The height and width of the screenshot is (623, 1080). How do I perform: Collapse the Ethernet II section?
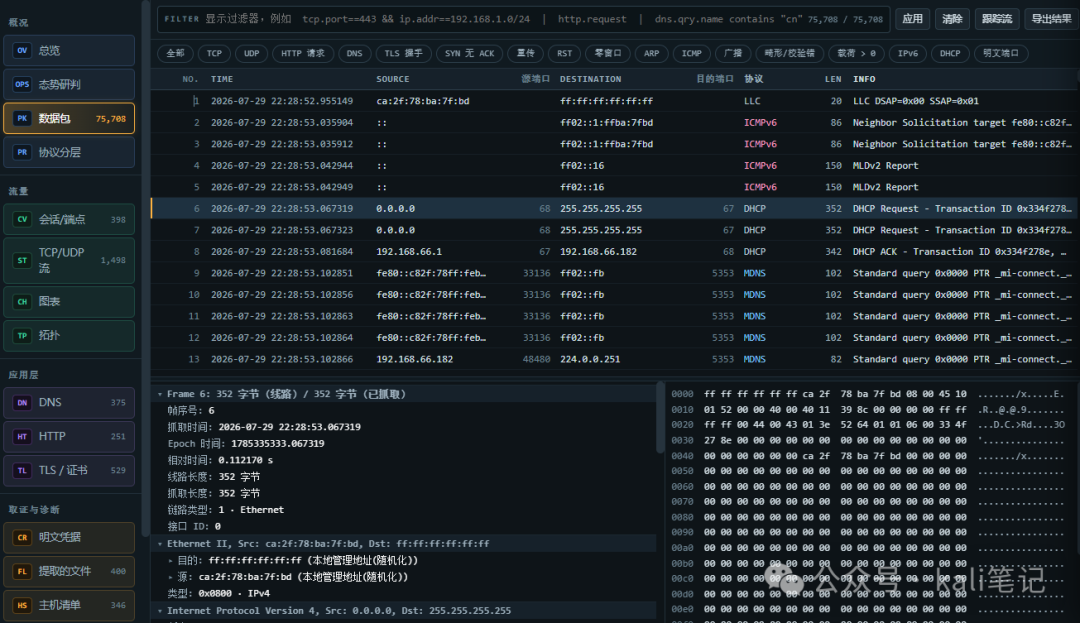[160, 544]
